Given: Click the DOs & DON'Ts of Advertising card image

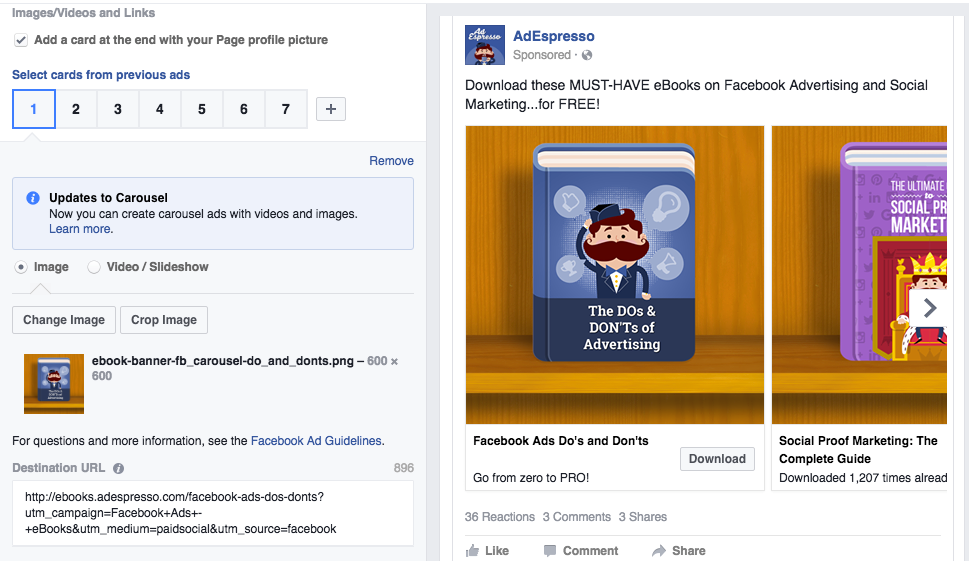Looking at the screenshot, I should point(615,275).
